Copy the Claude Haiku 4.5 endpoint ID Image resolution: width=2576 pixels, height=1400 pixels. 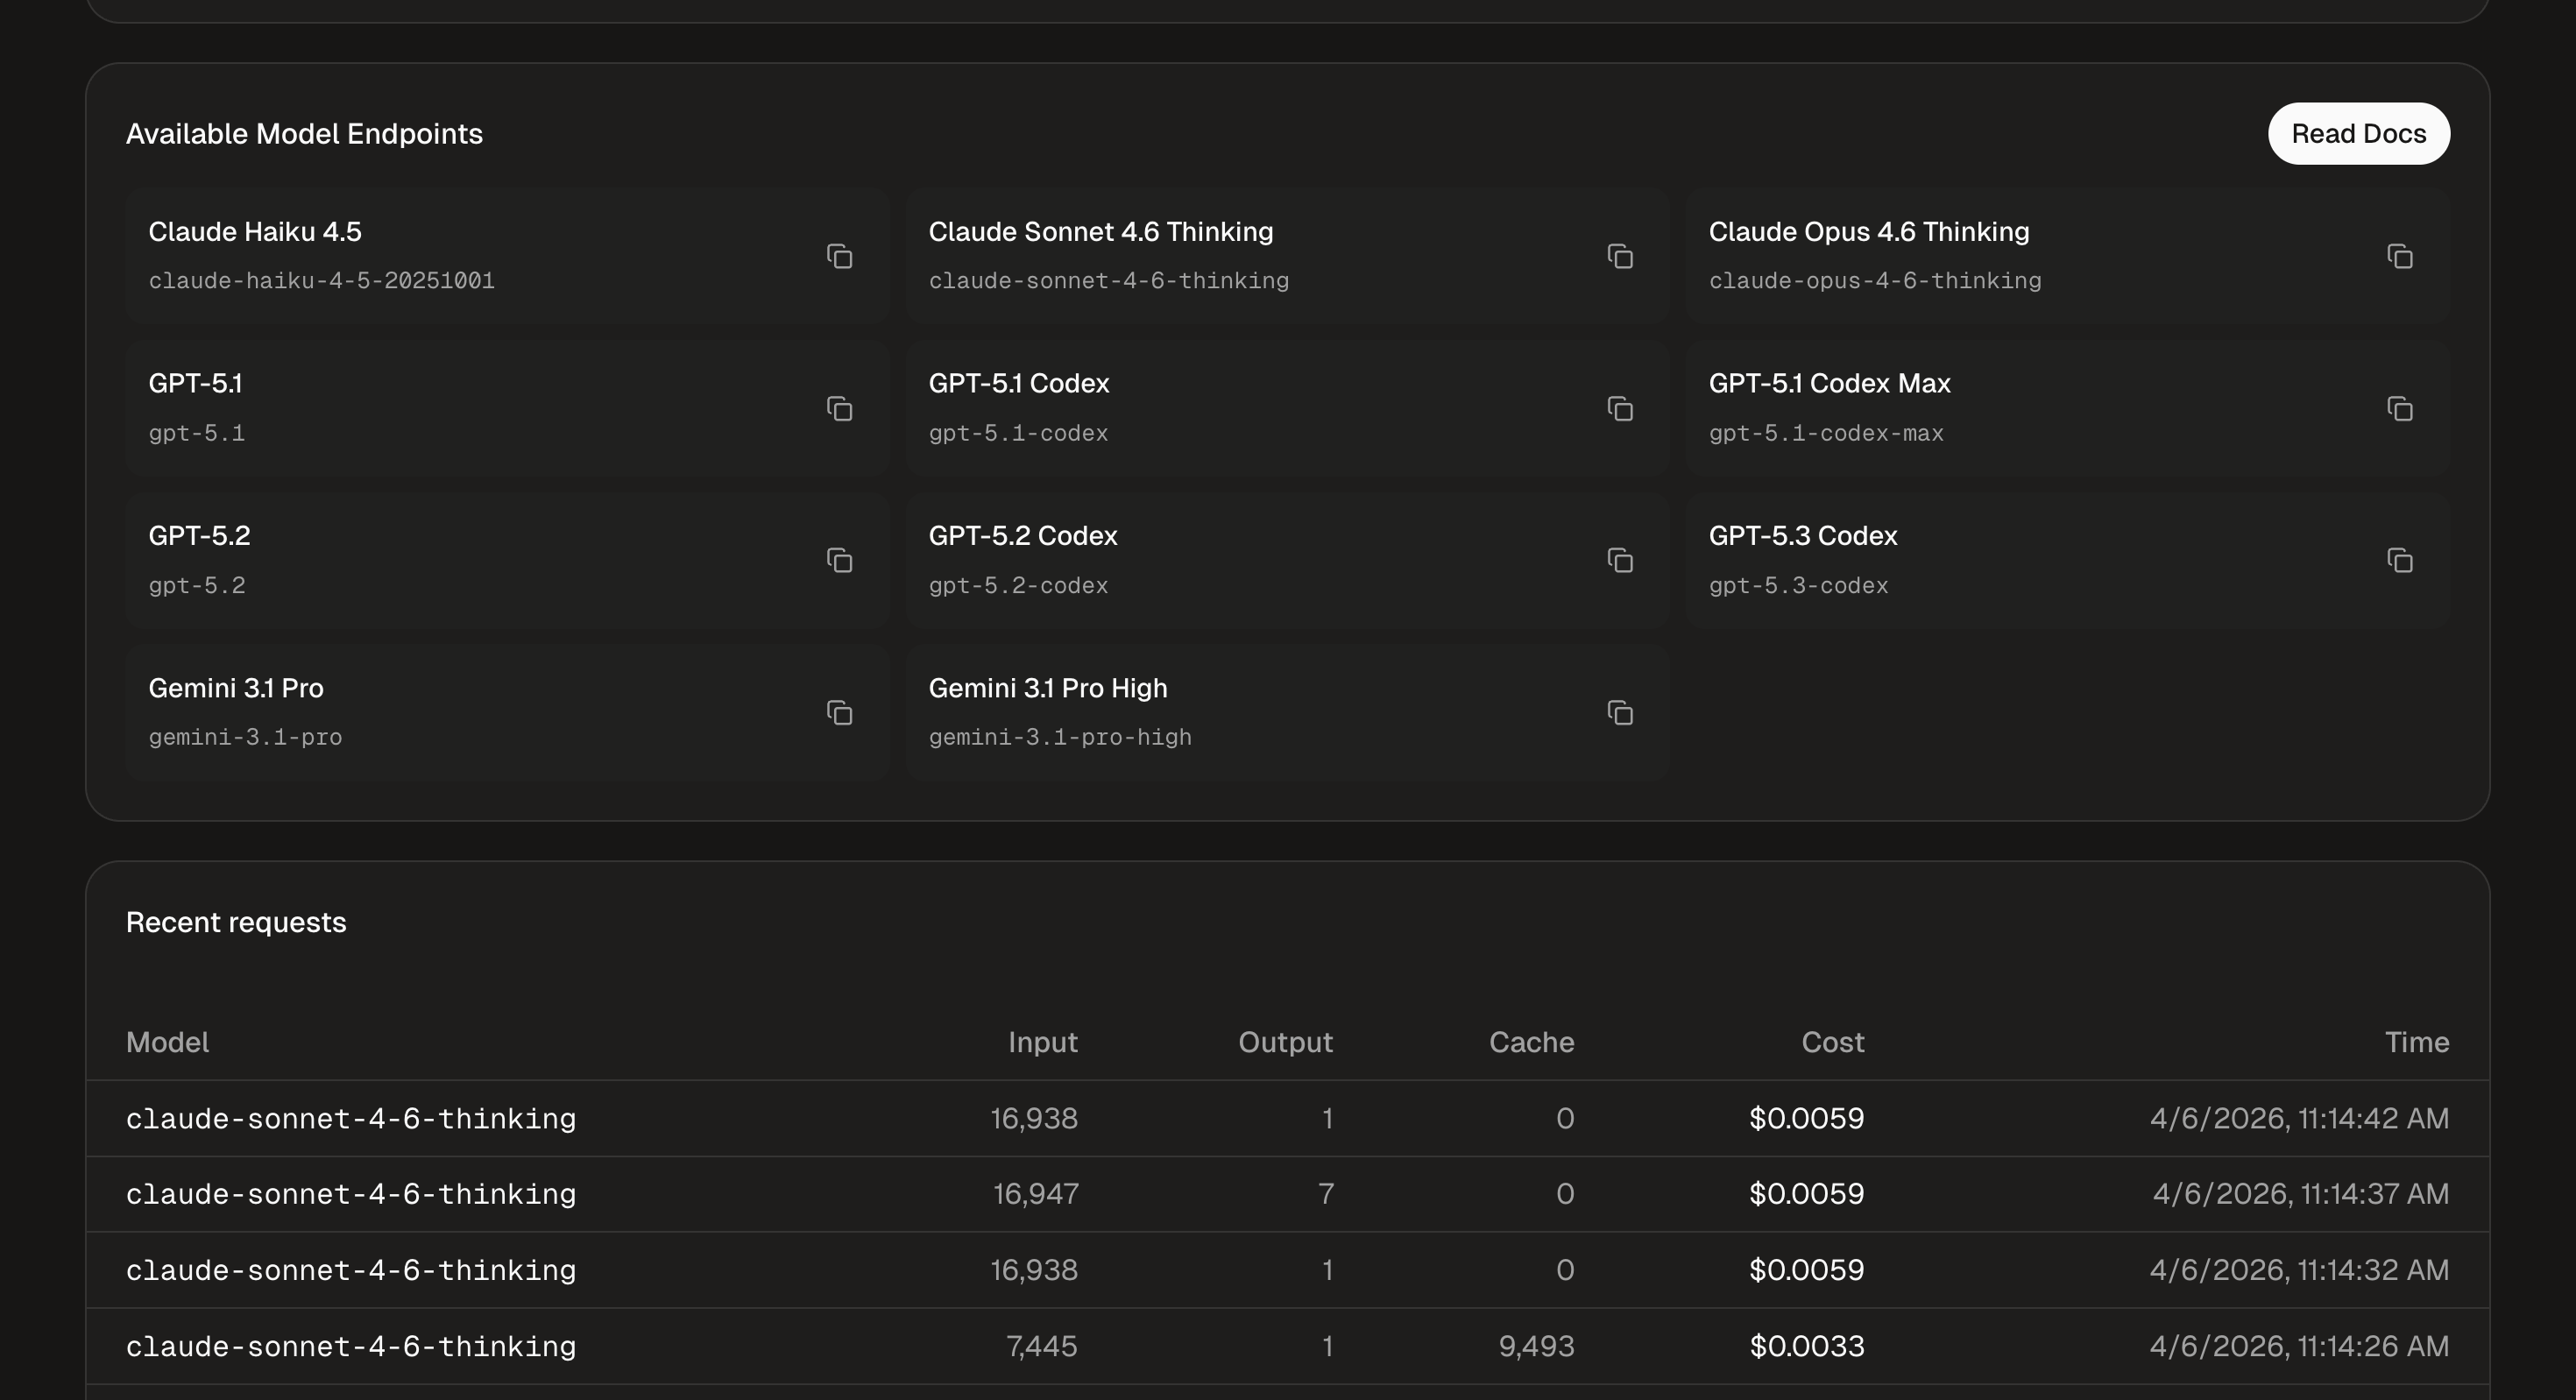coord(840,256)
